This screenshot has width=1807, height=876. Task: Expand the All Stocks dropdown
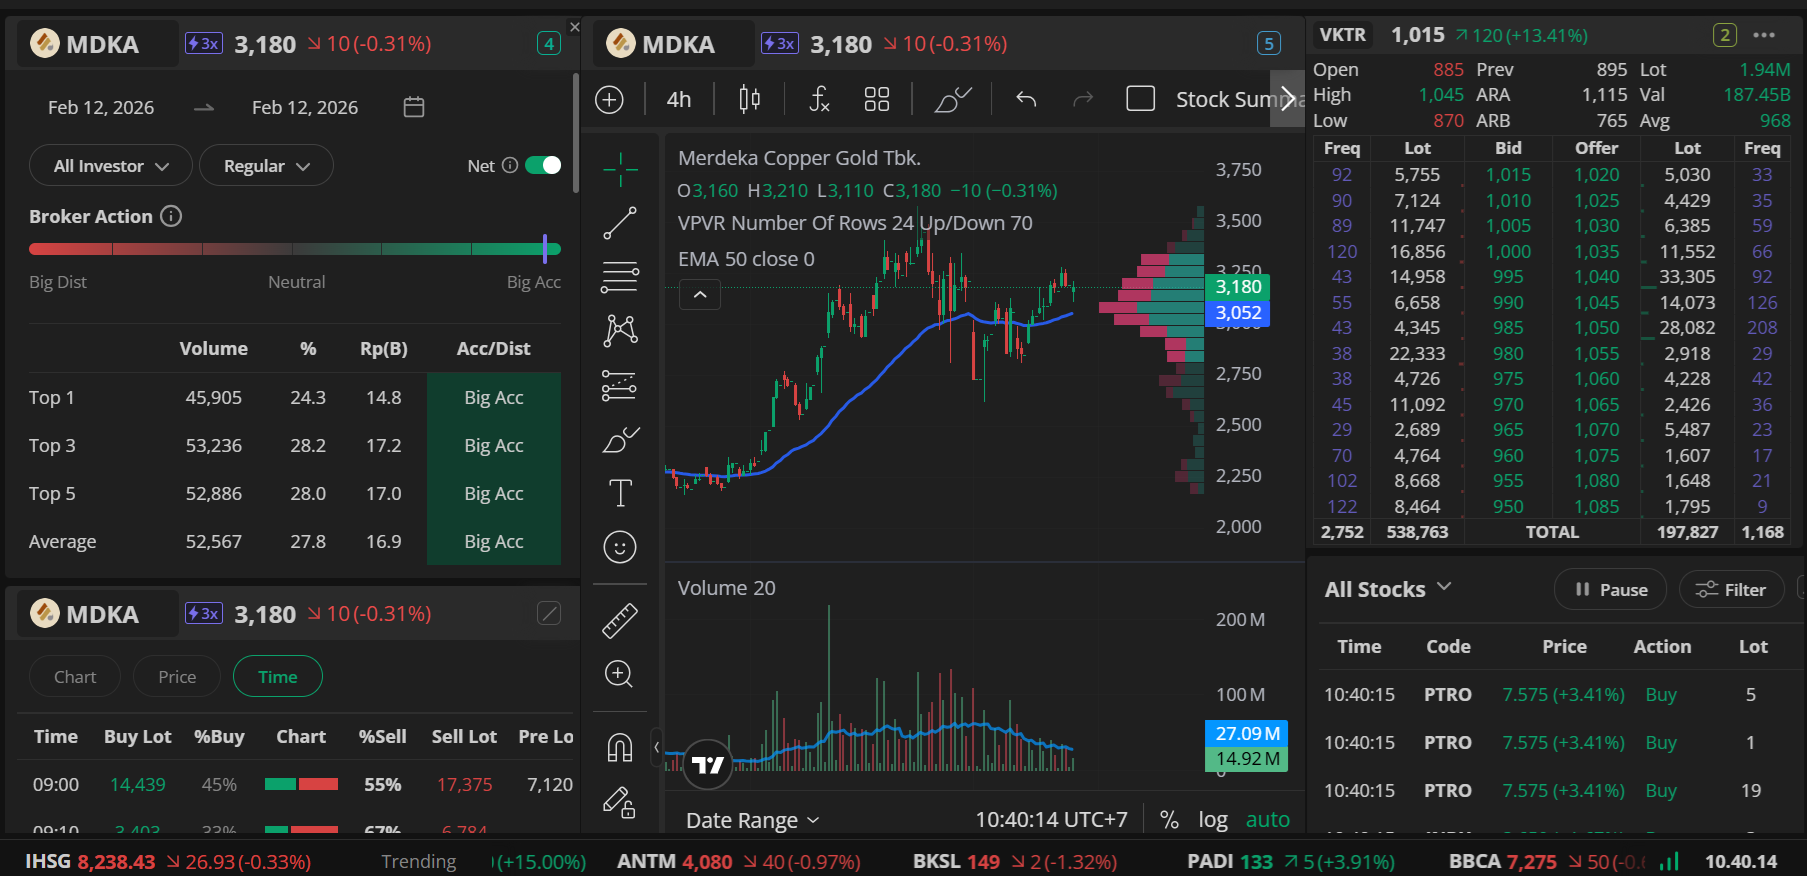(x=1387, y=589)
